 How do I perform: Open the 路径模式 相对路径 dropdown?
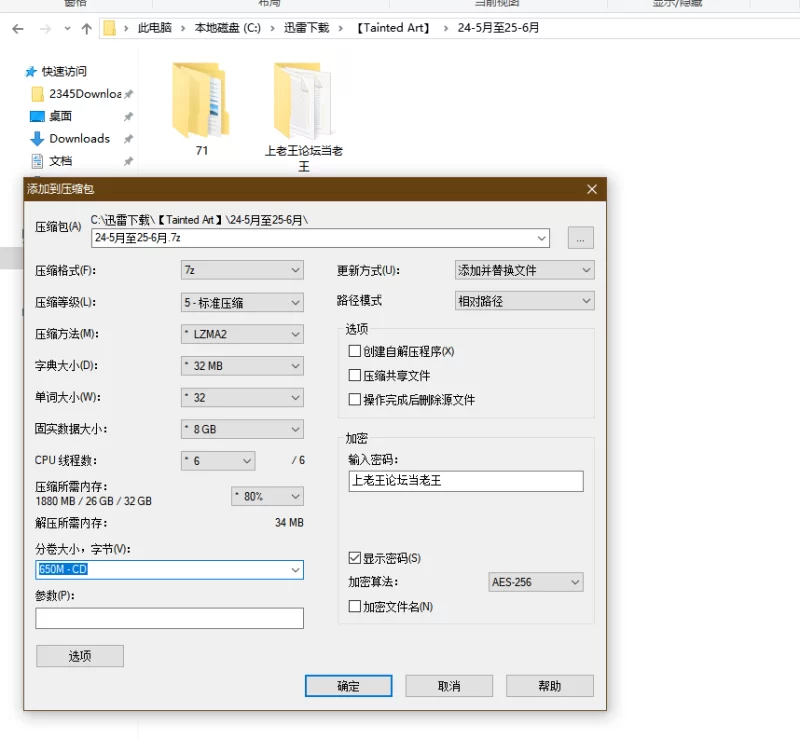pyautogui.click(x=524, y=301)
